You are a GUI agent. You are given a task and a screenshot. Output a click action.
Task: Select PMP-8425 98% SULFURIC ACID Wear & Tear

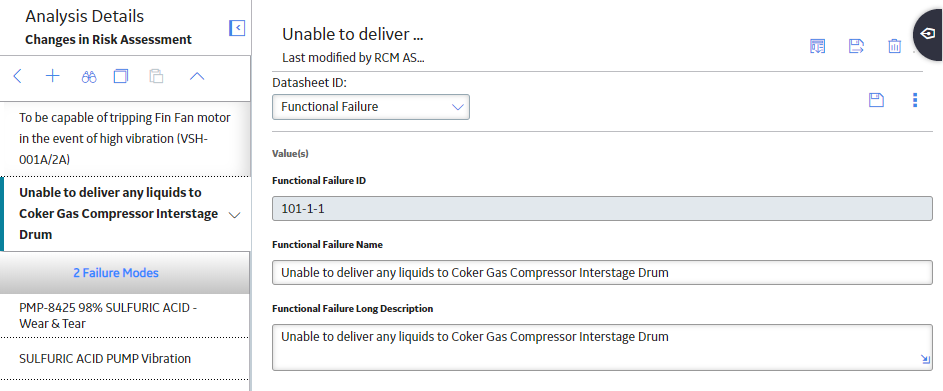(x=125, y=315)
